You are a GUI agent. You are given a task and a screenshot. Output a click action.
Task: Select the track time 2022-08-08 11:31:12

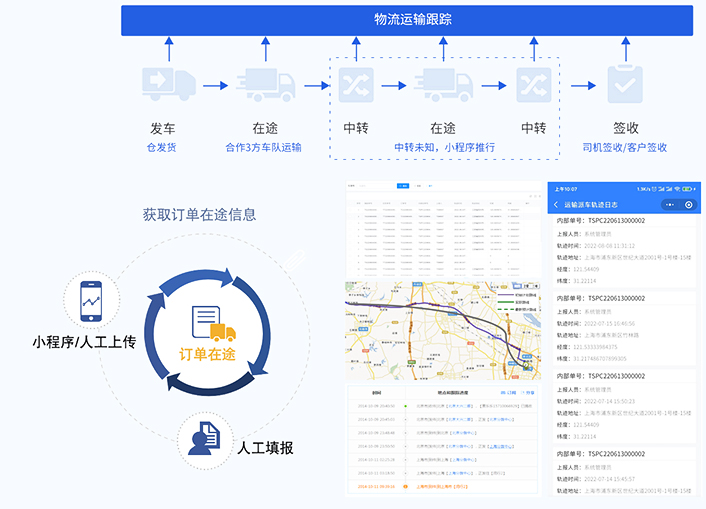(609, 246)
